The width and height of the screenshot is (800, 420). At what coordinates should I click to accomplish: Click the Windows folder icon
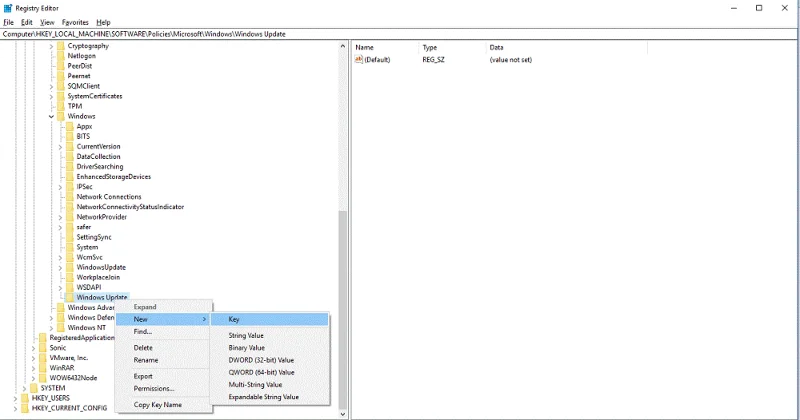pyautogui.click(x=61, y=116)
